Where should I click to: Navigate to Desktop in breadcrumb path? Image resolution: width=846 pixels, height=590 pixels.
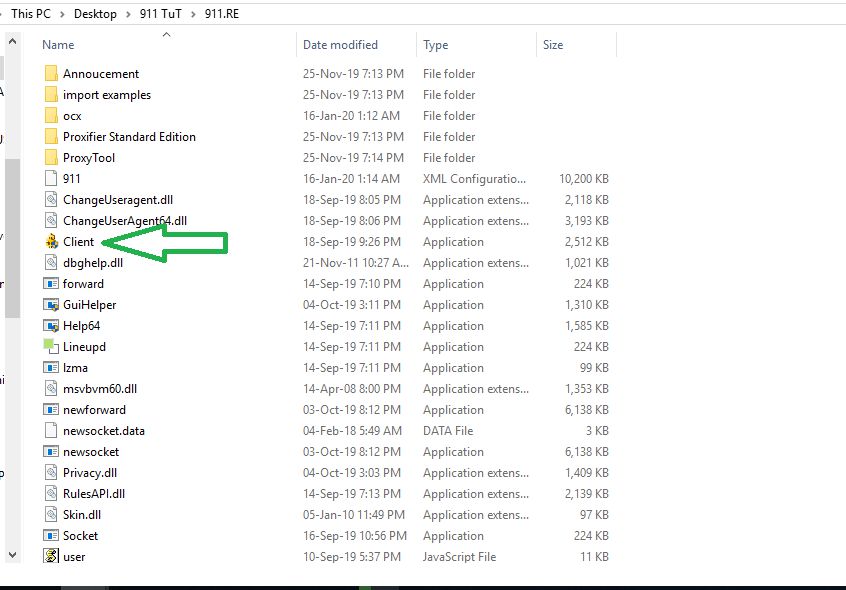[x=95, y=14]
